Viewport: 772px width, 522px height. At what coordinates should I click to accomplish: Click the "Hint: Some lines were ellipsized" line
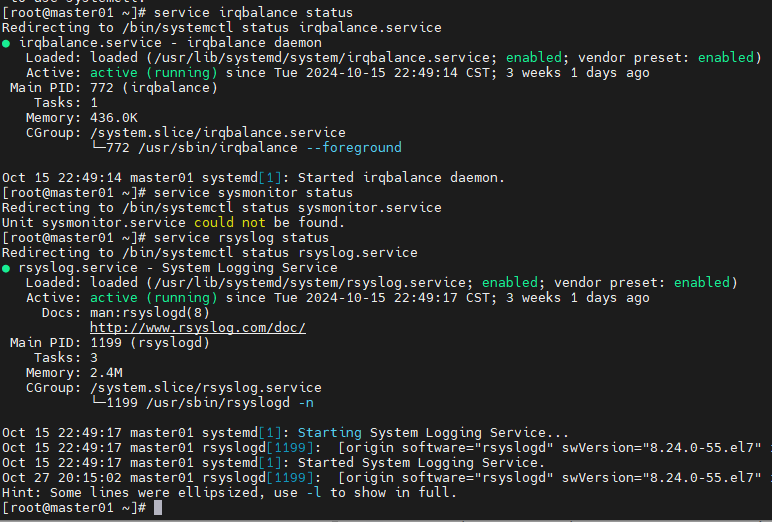point(229,493)
